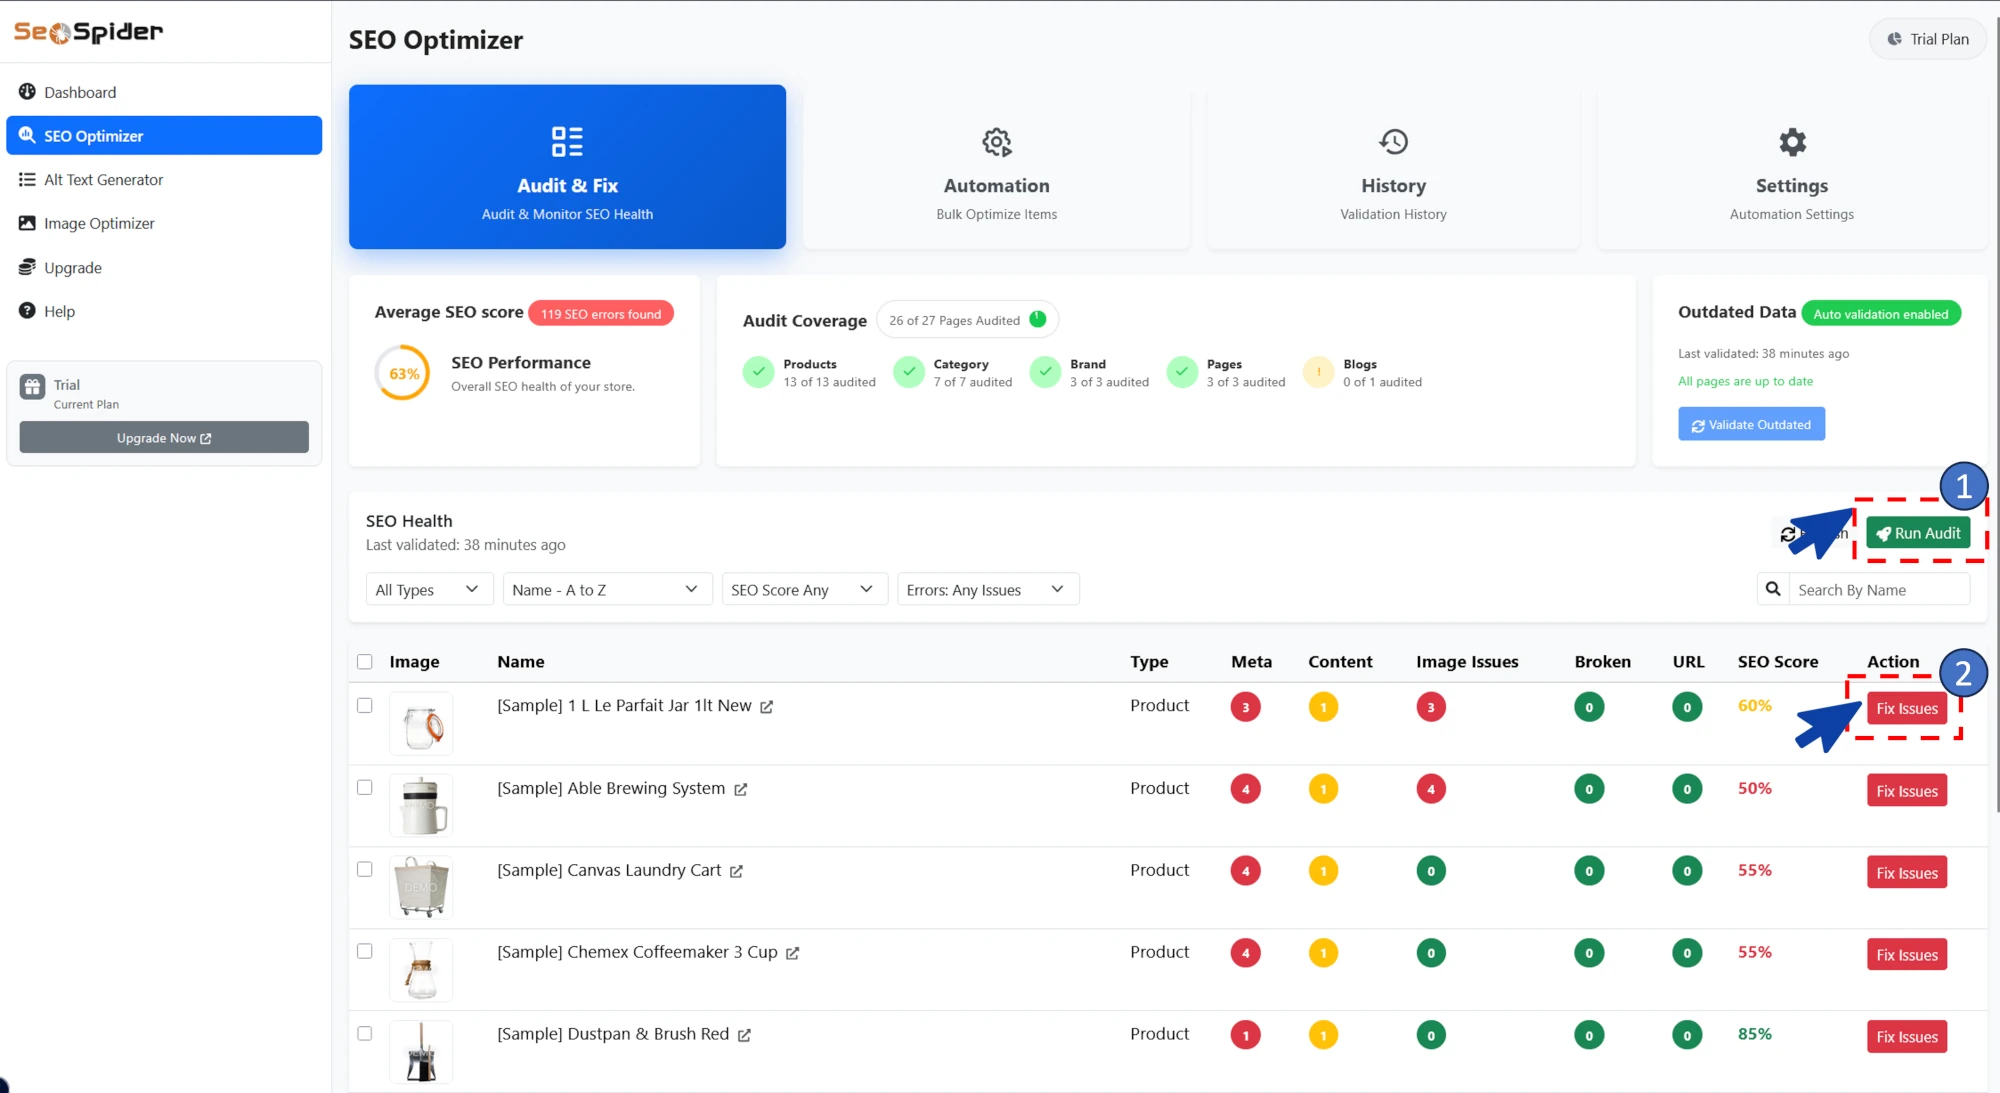Click the Help question mark icon

pyautogui.click(x=27, y=310)
